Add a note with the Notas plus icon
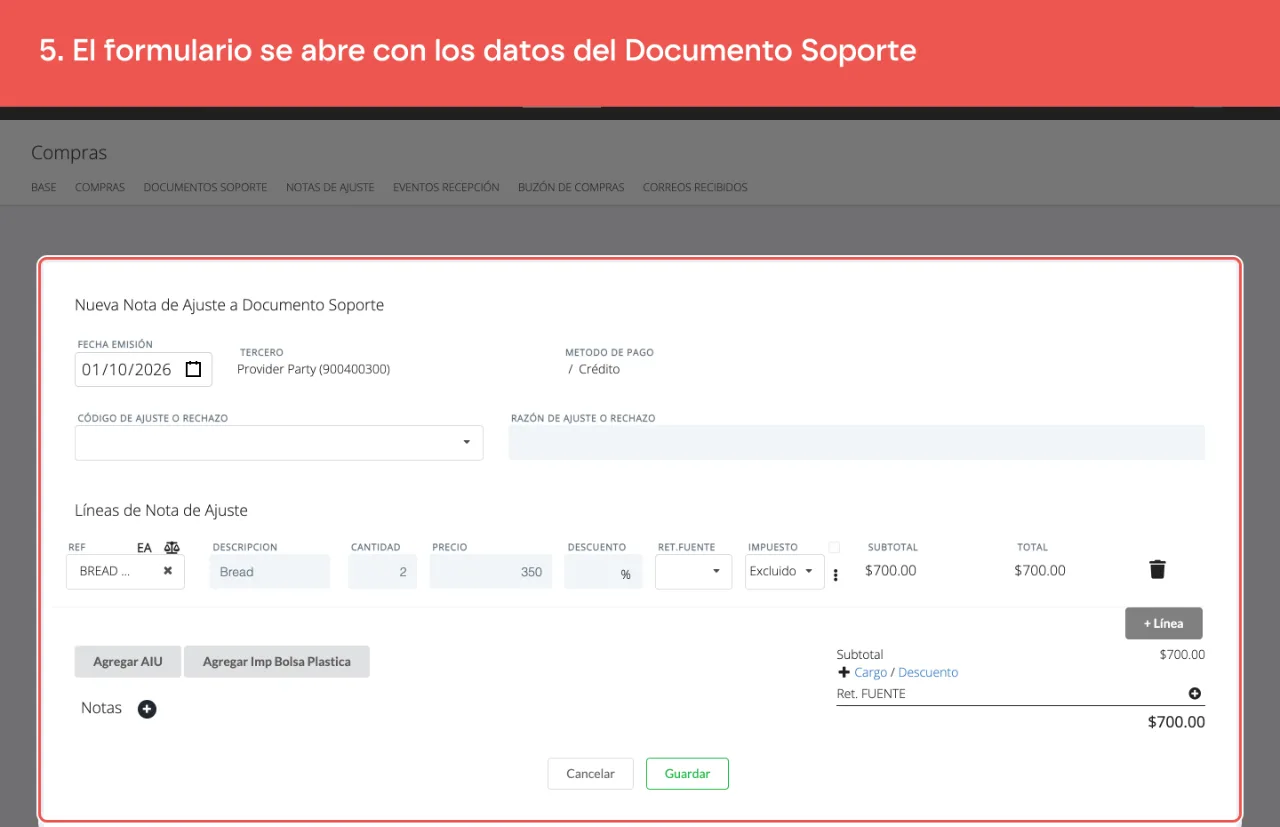 coord(147,709)
